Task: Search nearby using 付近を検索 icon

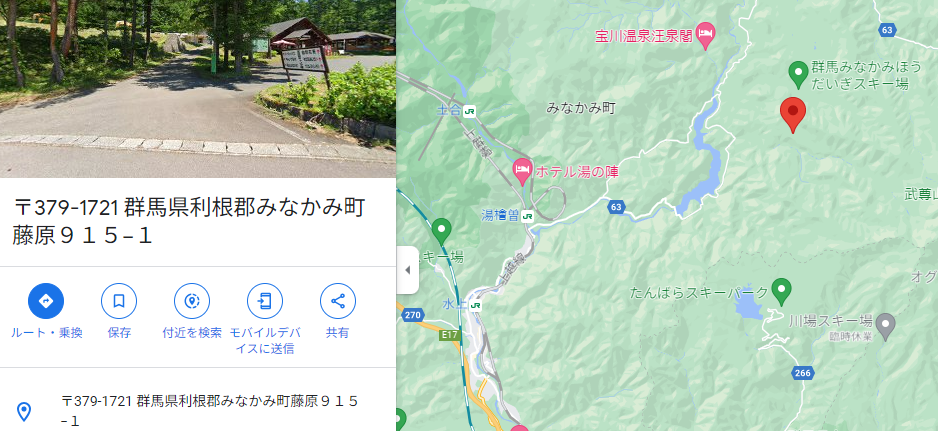Action: [x=192, y=301]
